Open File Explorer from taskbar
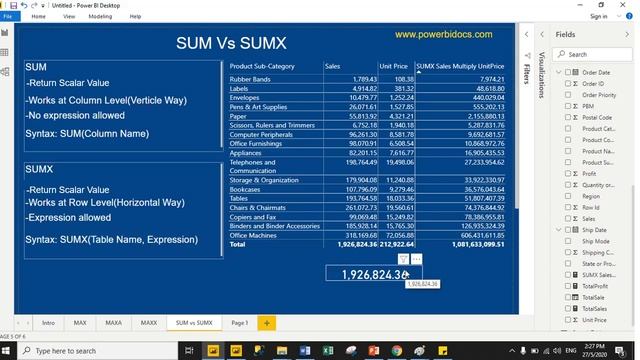 pos(282,351)
